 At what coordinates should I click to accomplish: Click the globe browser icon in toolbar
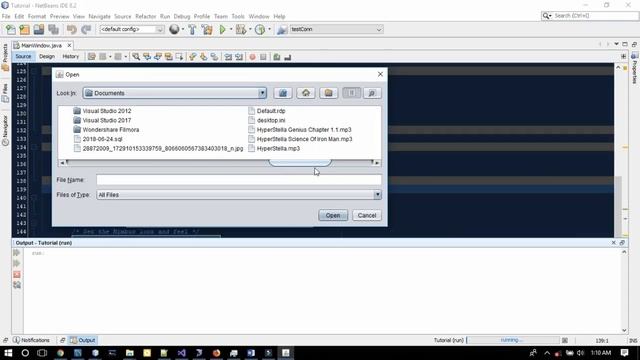pyautogui.click(x=174, y=29)
